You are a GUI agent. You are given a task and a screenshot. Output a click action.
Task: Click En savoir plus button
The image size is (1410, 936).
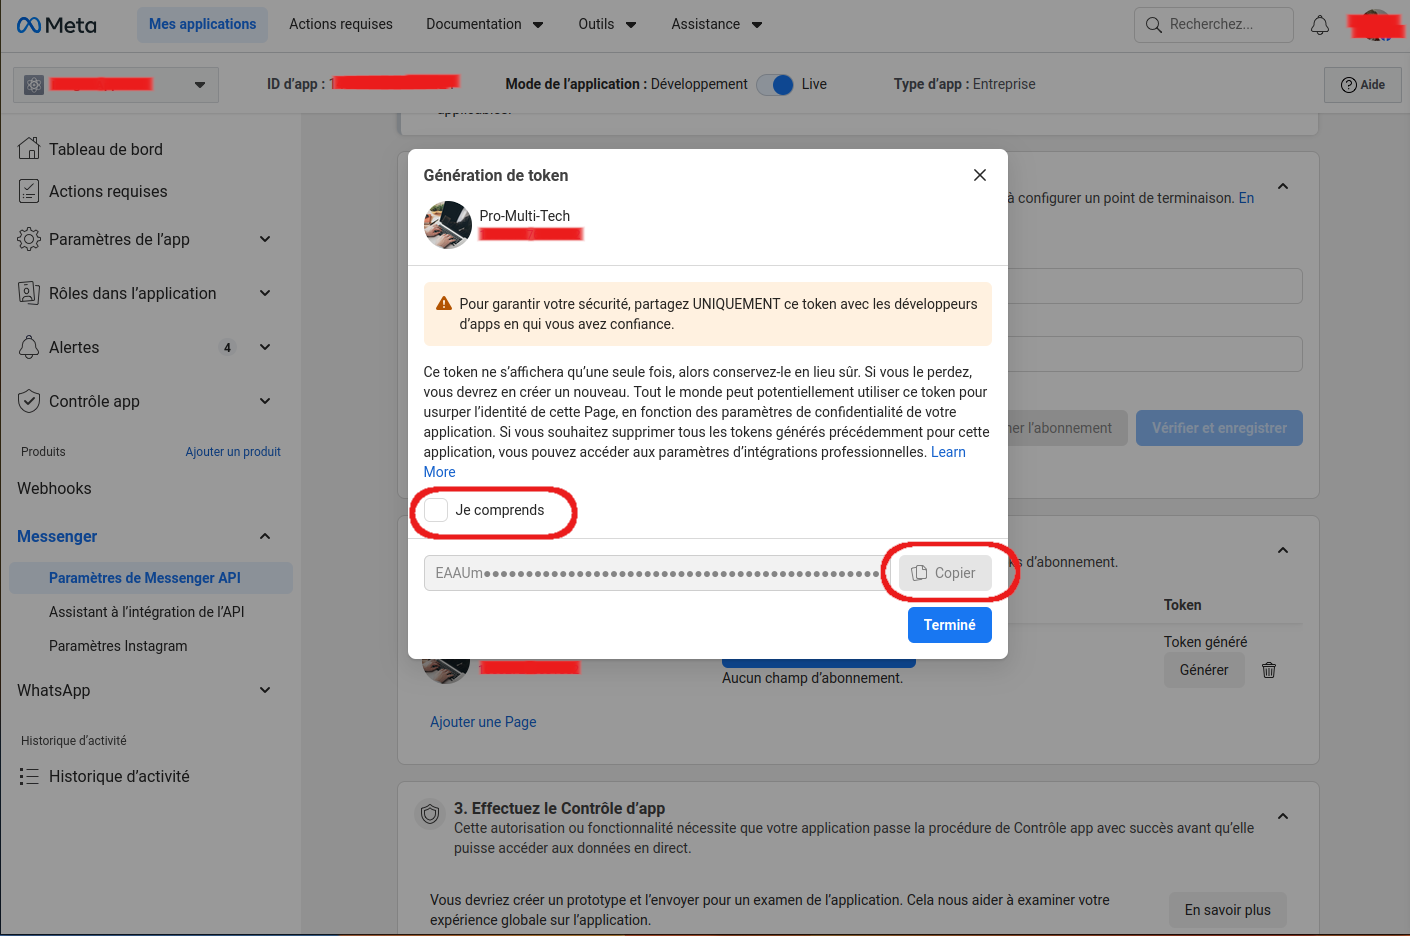1228,910
